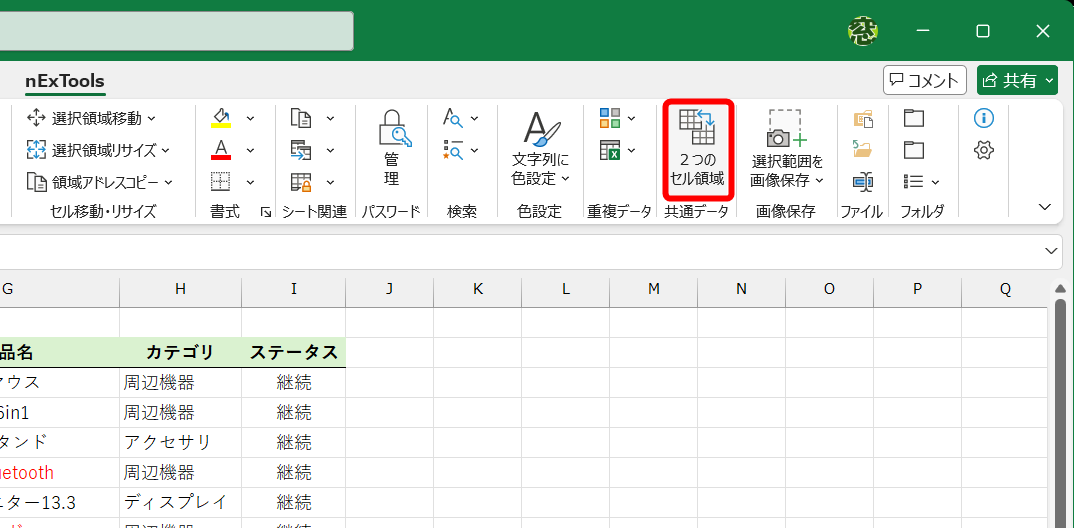Open the font color dropdown arrow
Viewport: 1074px width, 528px height.
[x=250, y=150]
